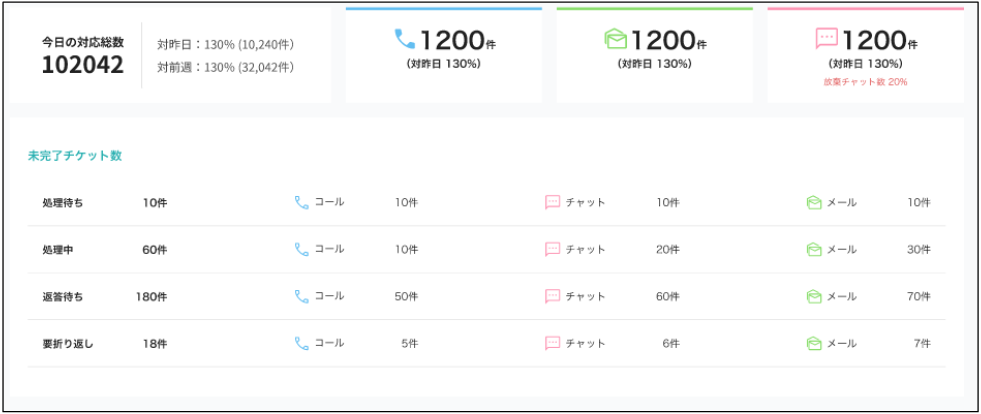
Task: Select the 返答待ち 180件 count
Action: pos(152,296)
